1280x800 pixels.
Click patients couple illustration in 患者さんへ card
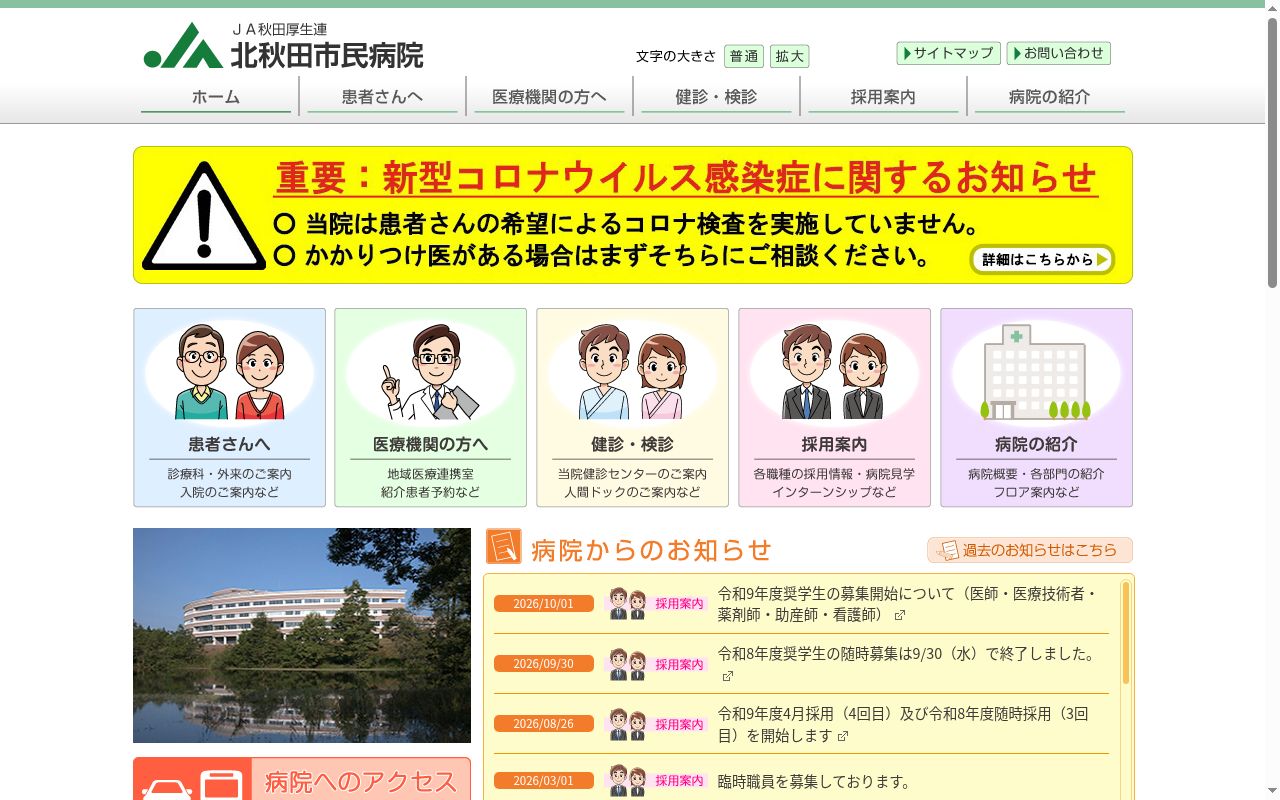tap(230, 372)
